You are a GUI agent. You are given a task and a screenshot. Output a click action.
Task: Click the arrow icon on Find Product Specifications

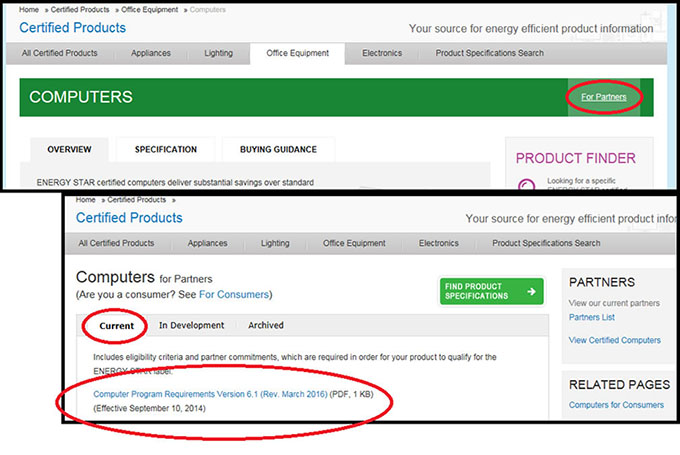pos(531,291)
